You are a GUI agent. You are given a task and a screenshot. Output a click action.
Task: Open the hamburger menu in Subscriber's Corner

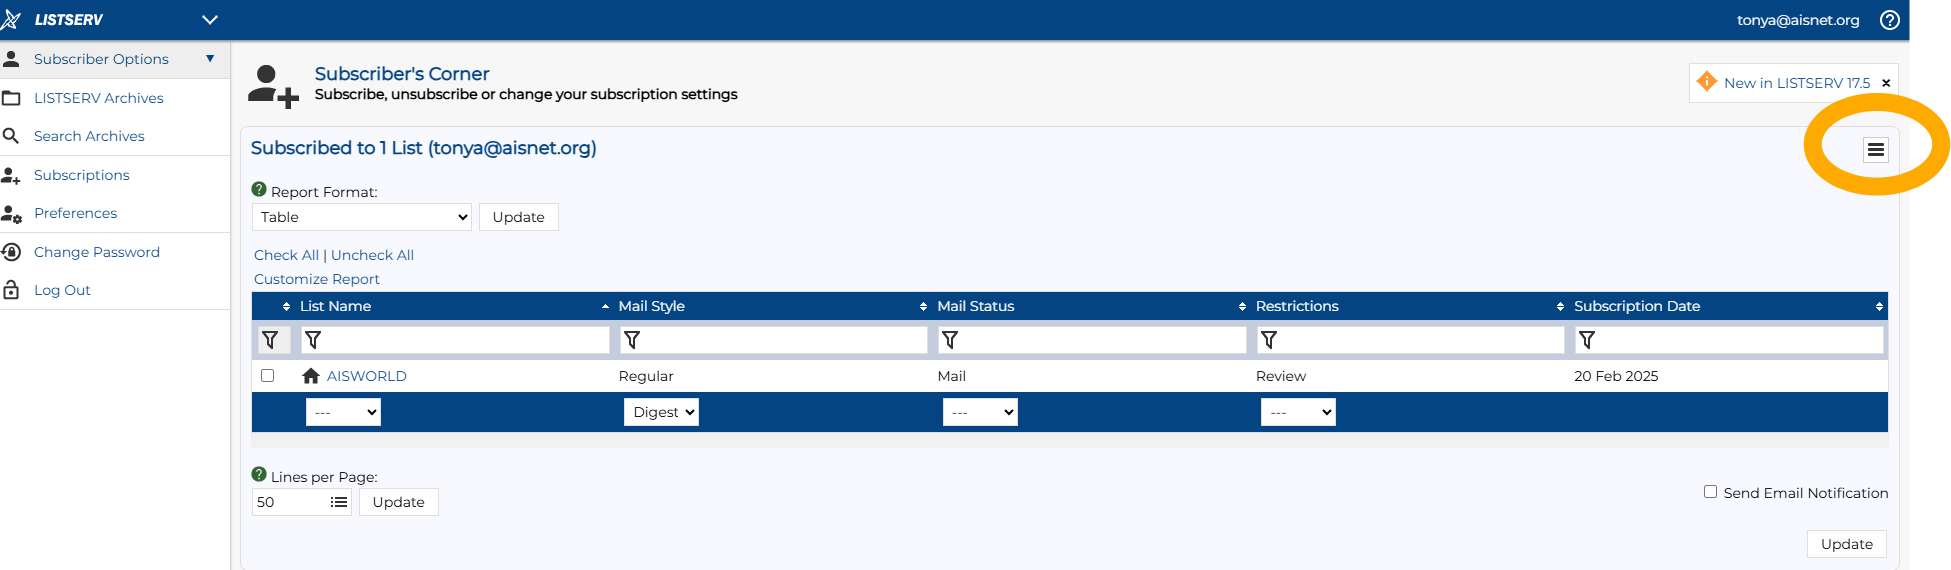click(x=1875, y=150)
